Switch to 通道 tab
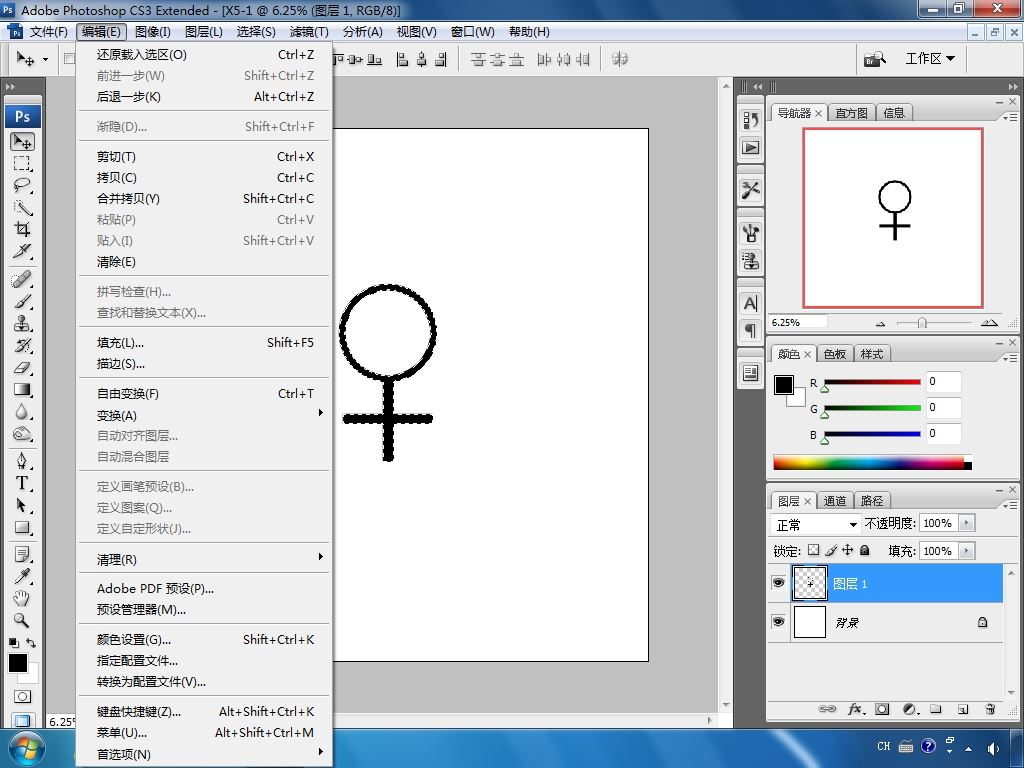Screen dimensions: 1024x768 pyautogui.click(x=835, y=501)
